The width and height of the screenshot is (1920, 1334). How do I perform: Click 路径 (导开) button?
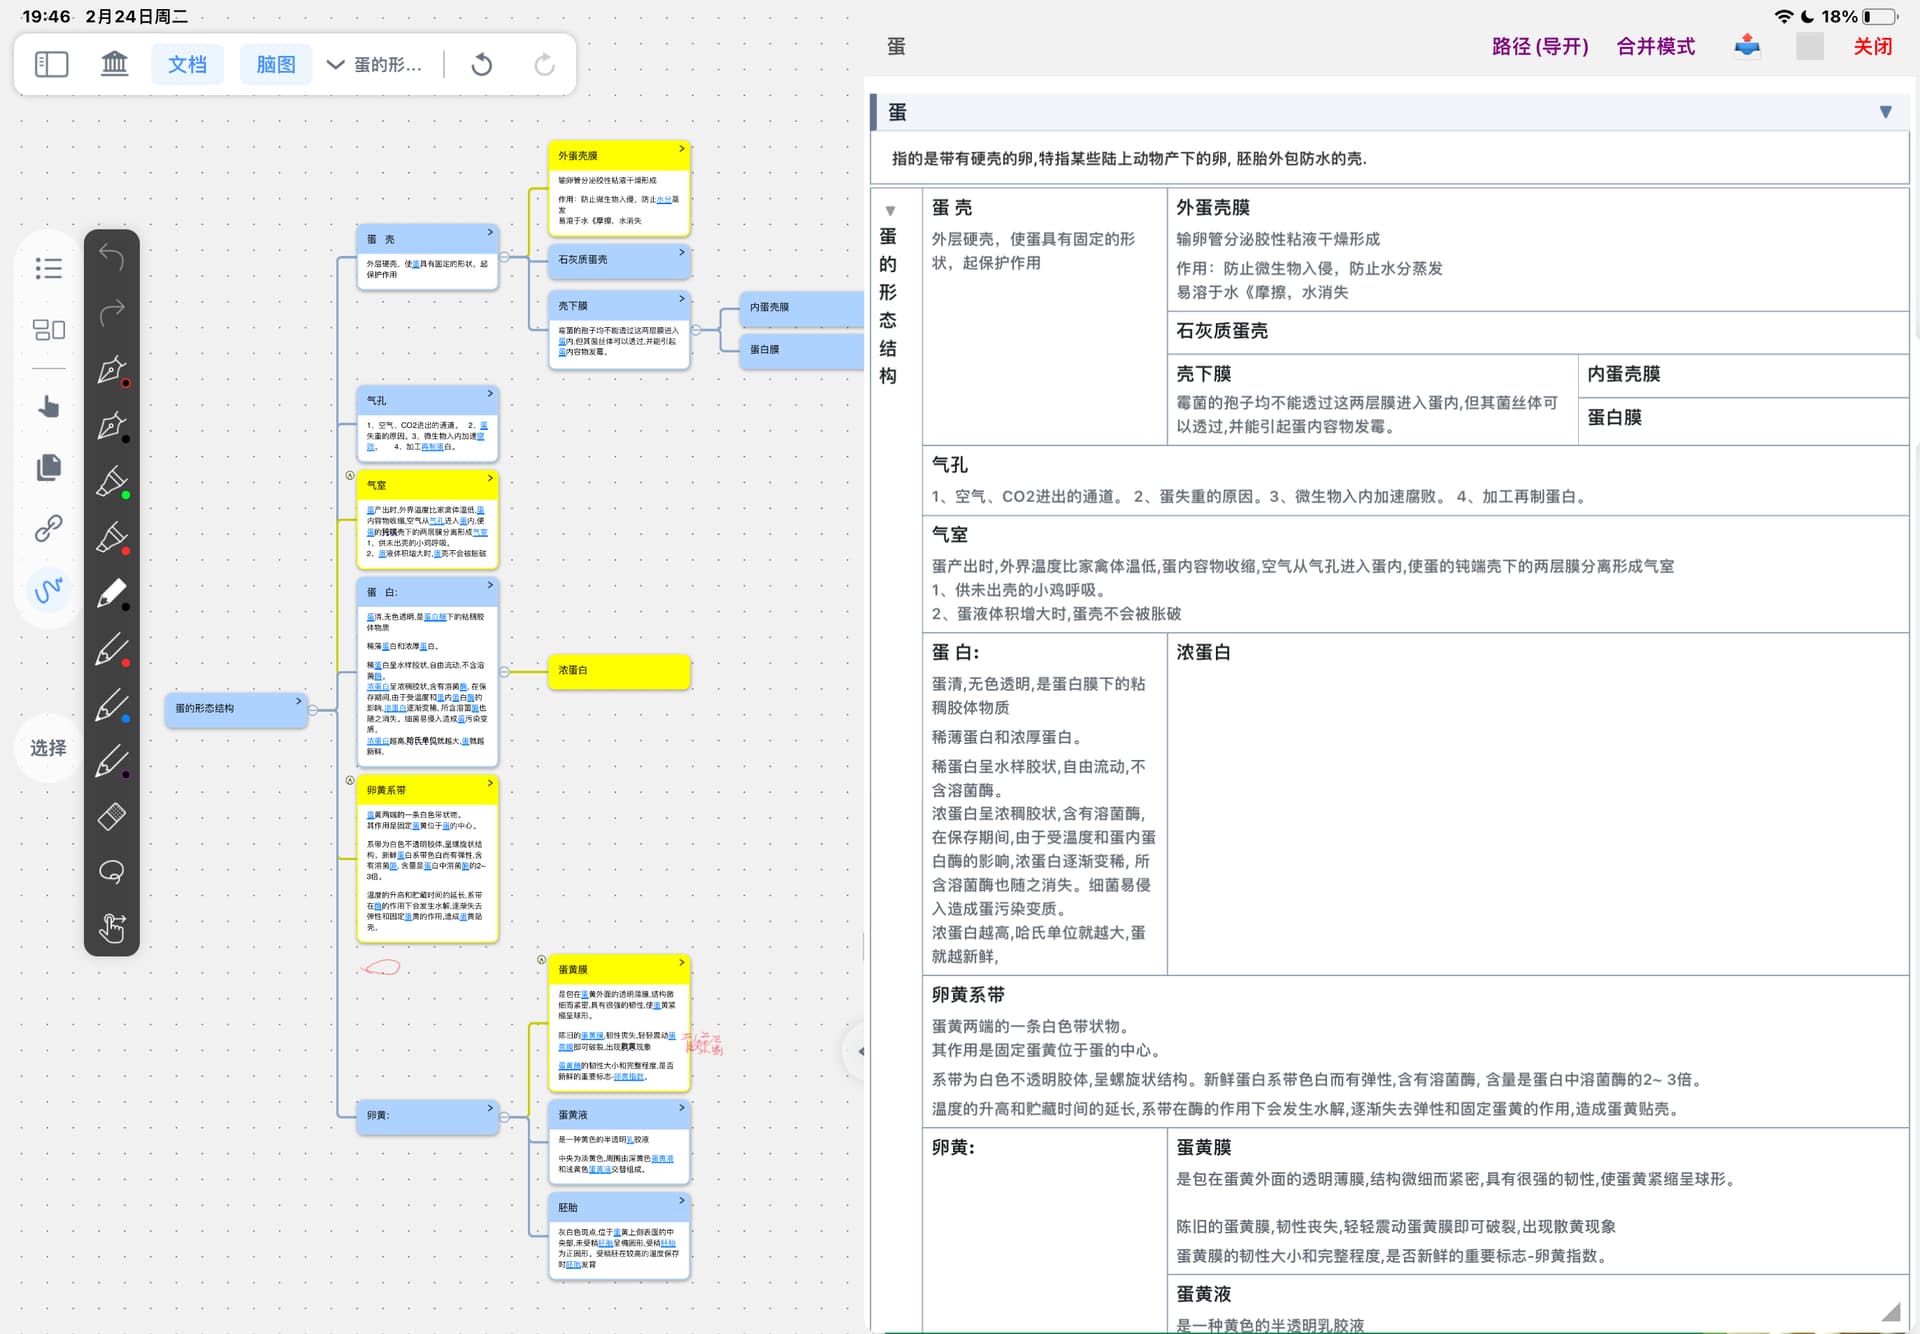pos(1539,46)
